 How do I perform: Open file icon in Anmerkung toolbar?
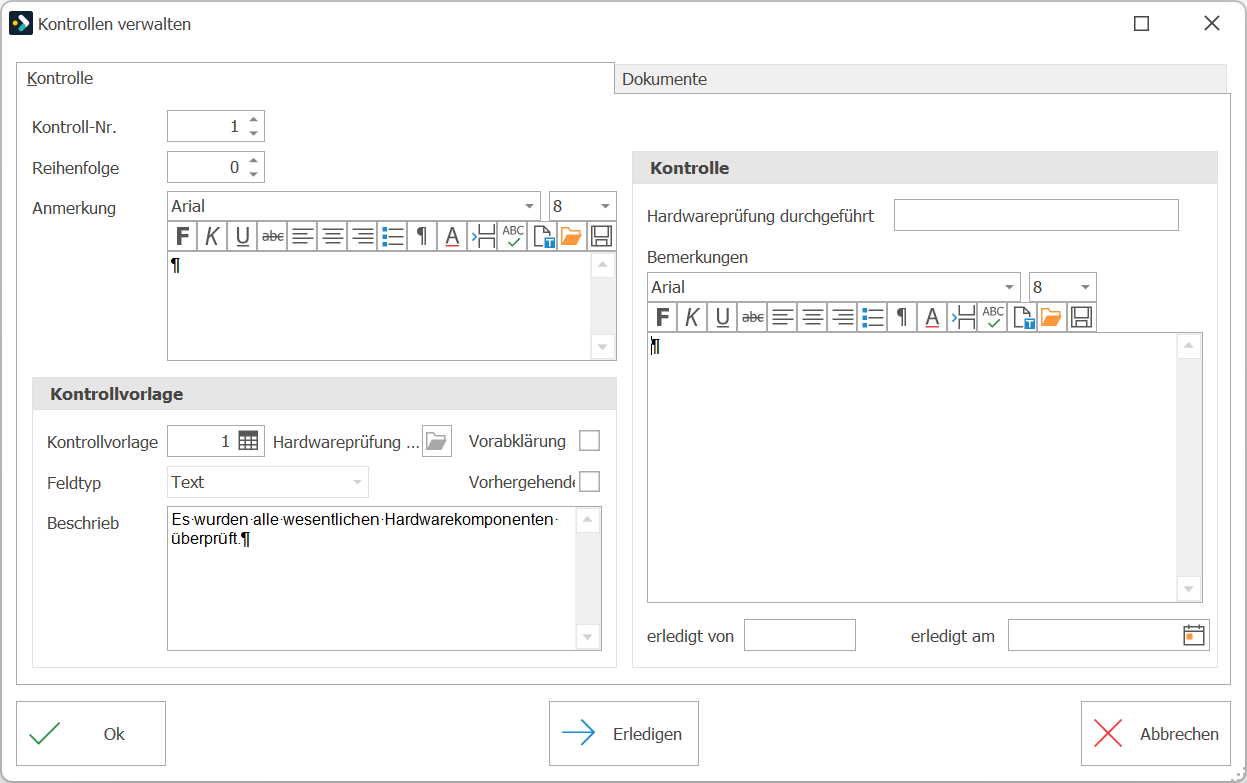(571, 236)
